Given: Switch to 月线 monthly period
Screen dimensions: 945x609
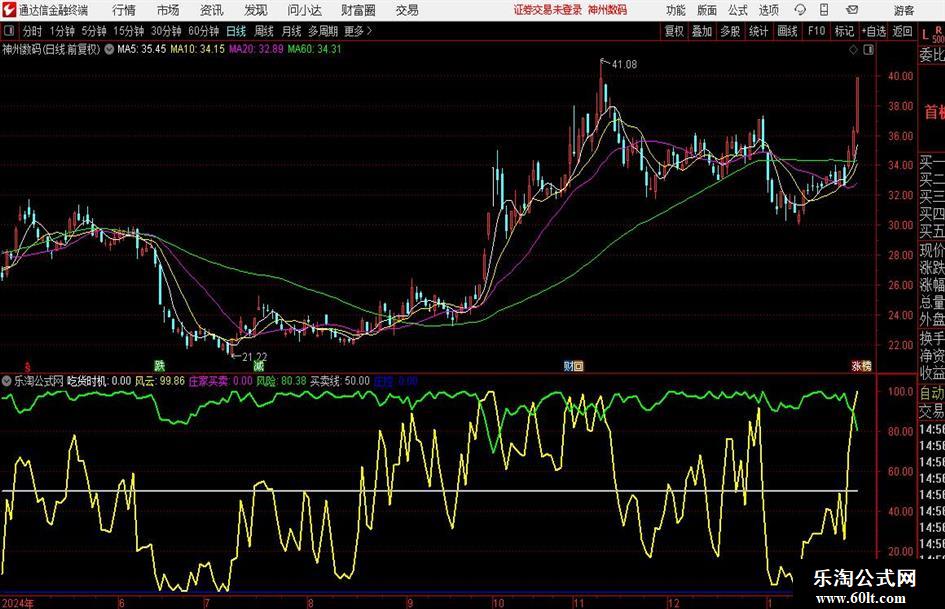Looking at the screenshot, I should (x=292, y=31).
